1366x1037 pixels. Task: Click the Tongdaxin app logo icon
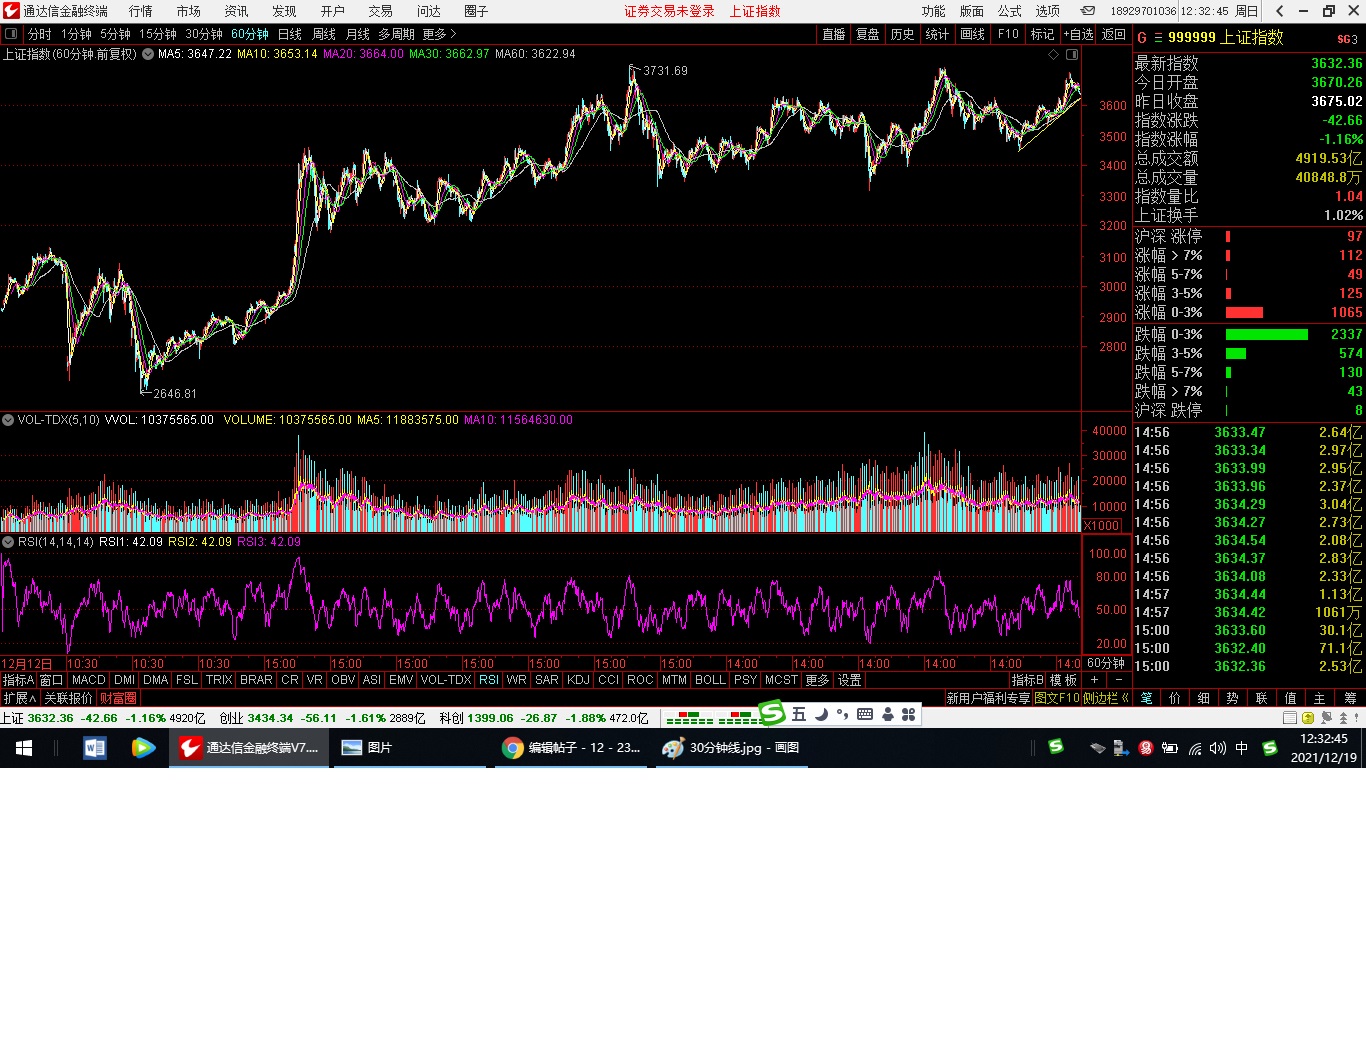tap(11, 11)
